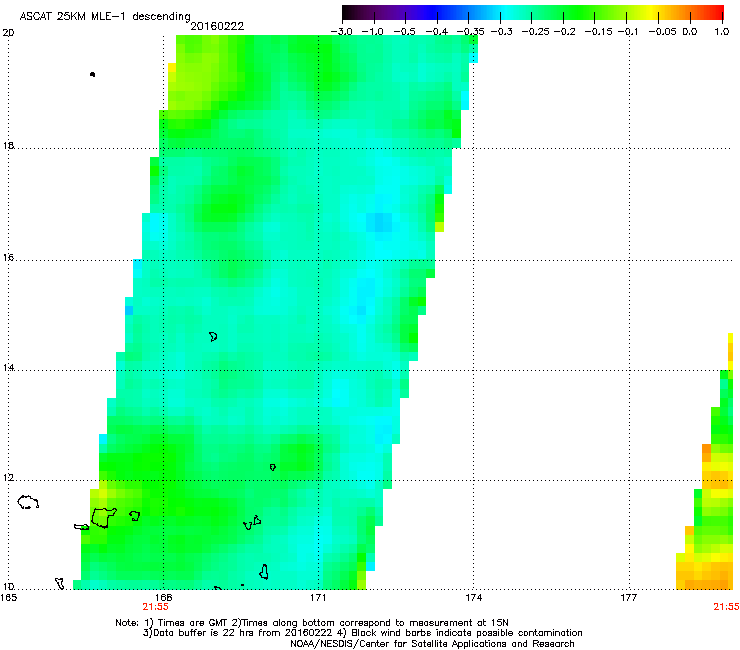
Task: Select the "1.0" color scale label
Action: (x=722, y=32)
